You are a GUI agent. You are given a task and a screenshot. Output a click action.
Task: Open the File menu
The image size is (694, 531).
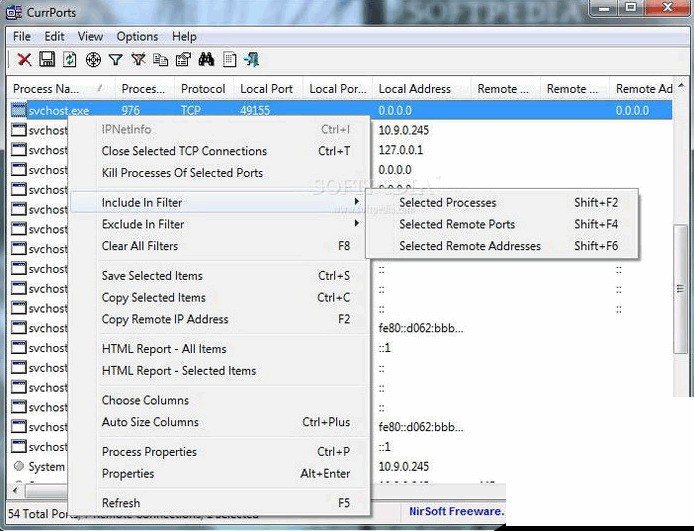(x=22, y=36)
